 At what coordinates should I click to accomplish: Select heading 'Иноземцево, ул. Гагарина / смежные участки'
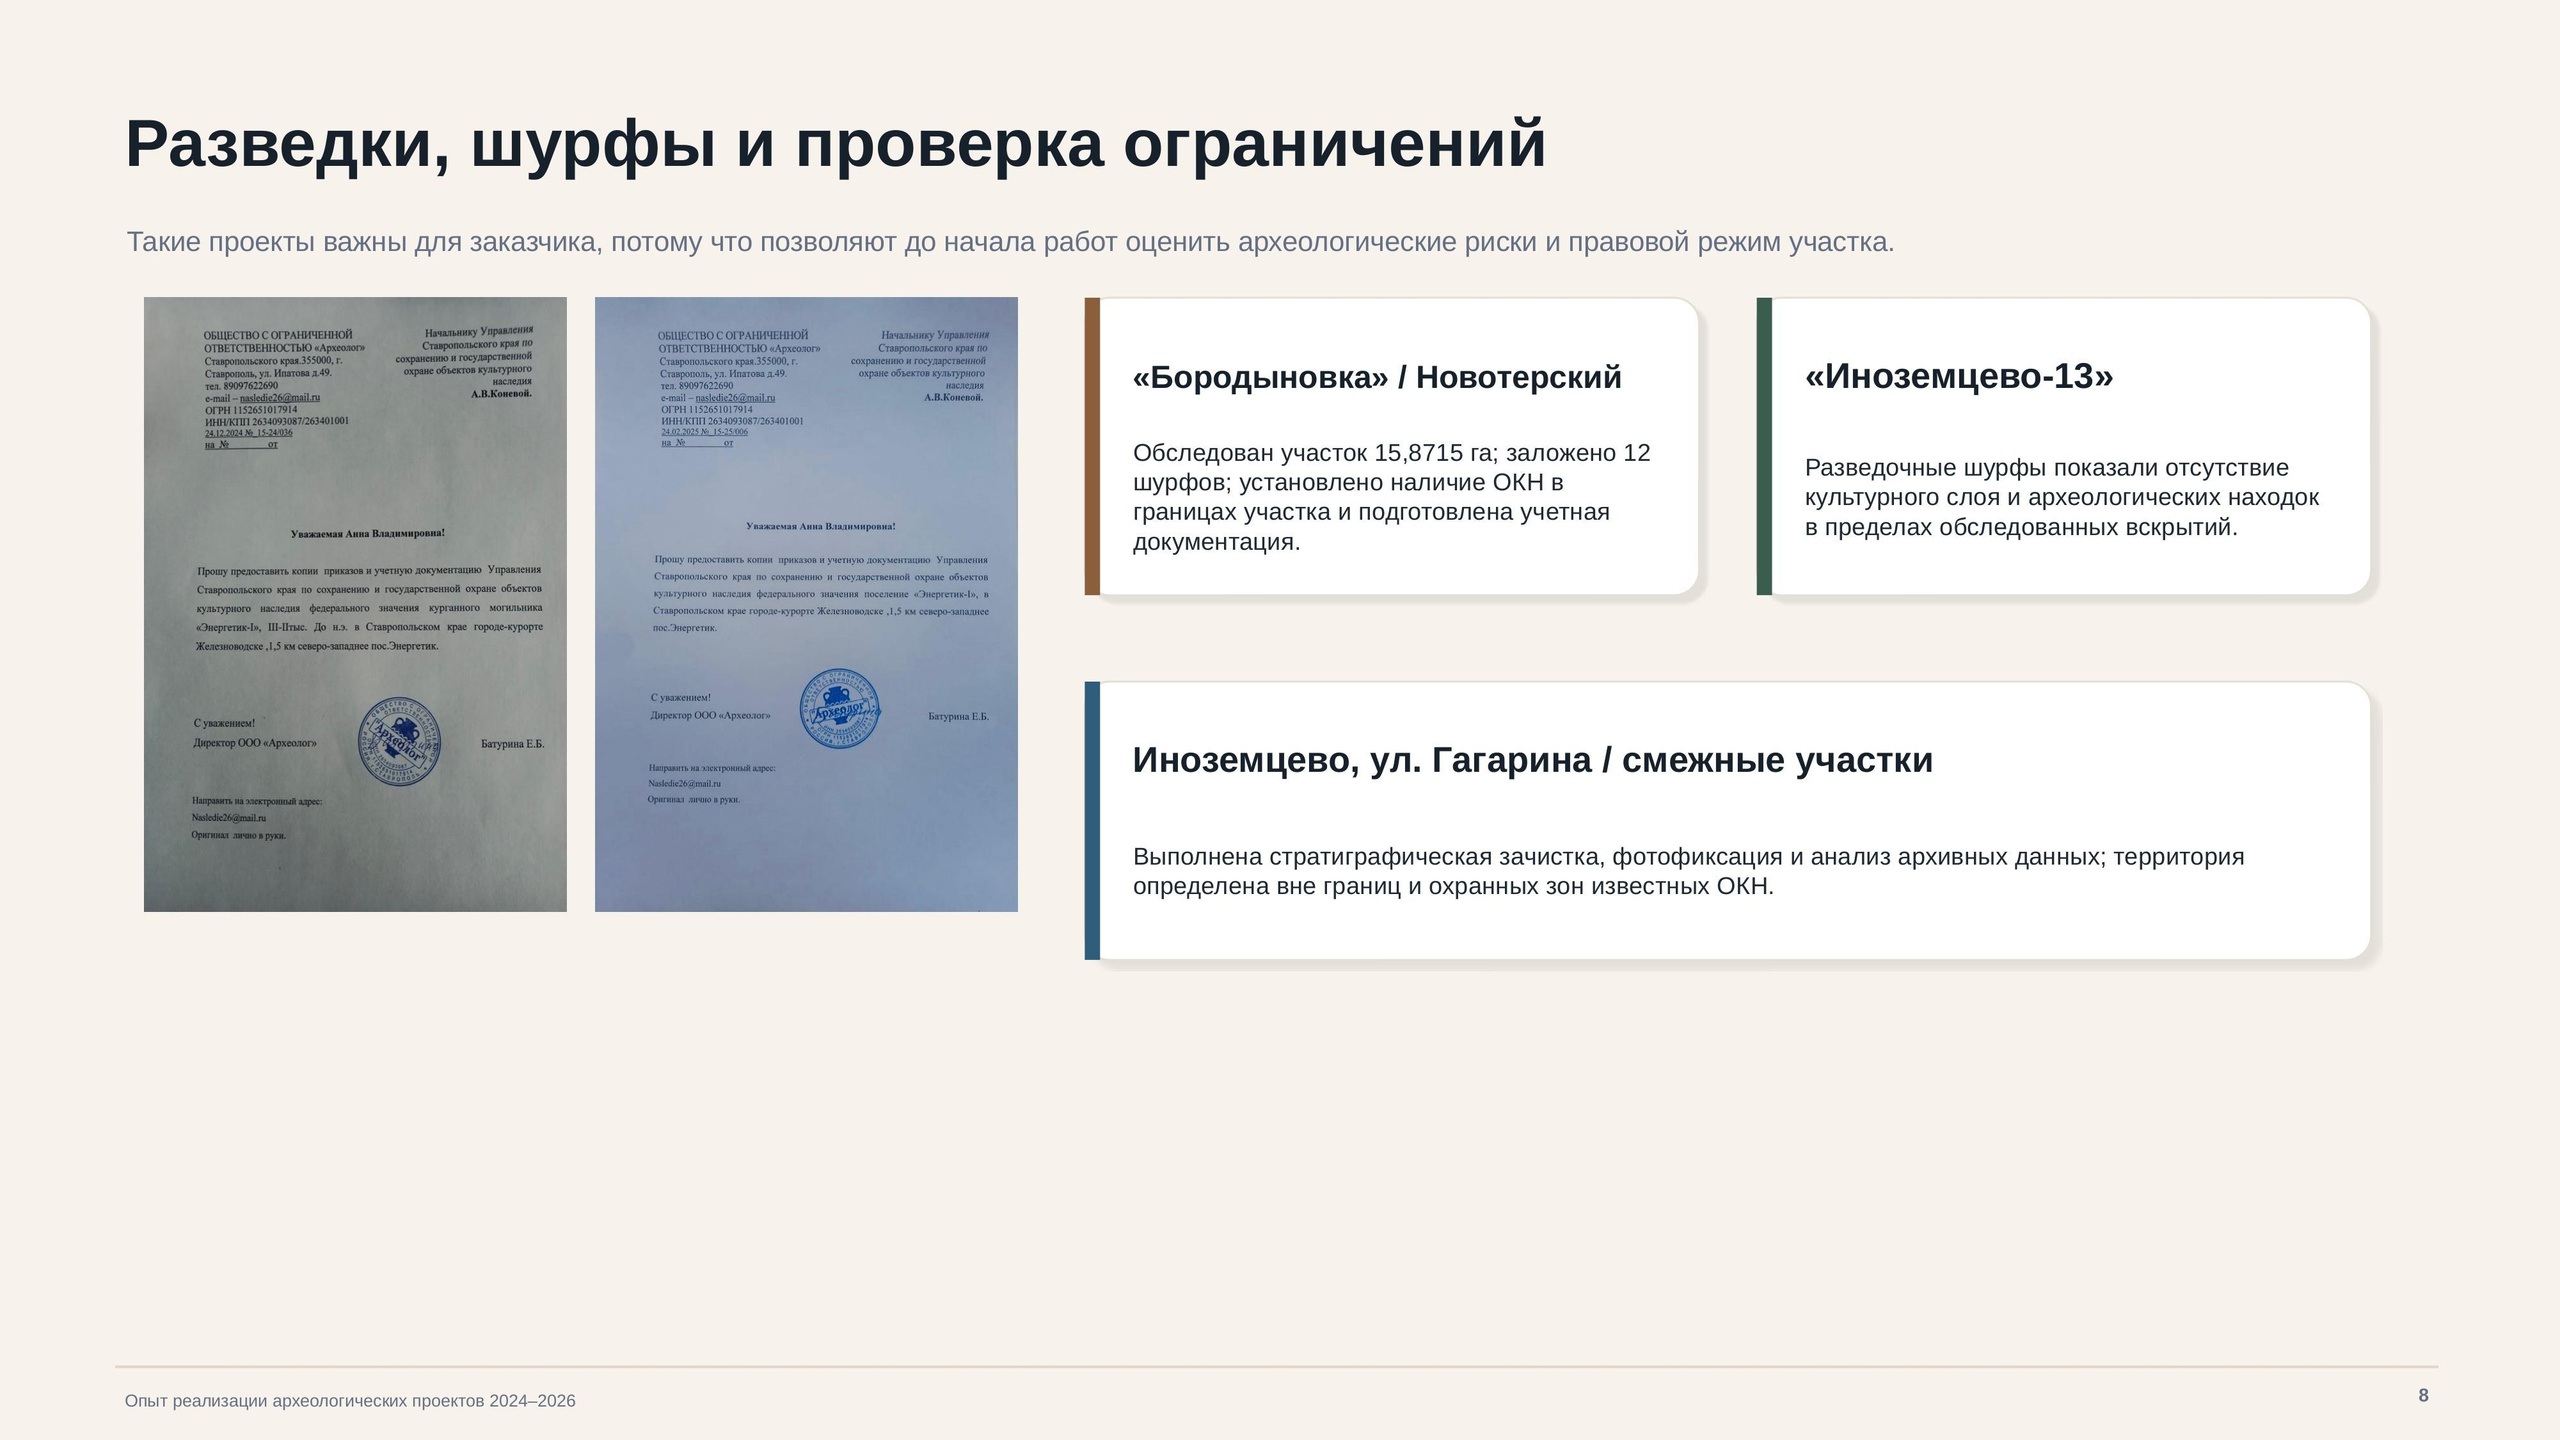pyautogui.click(x=1532, y=760)
